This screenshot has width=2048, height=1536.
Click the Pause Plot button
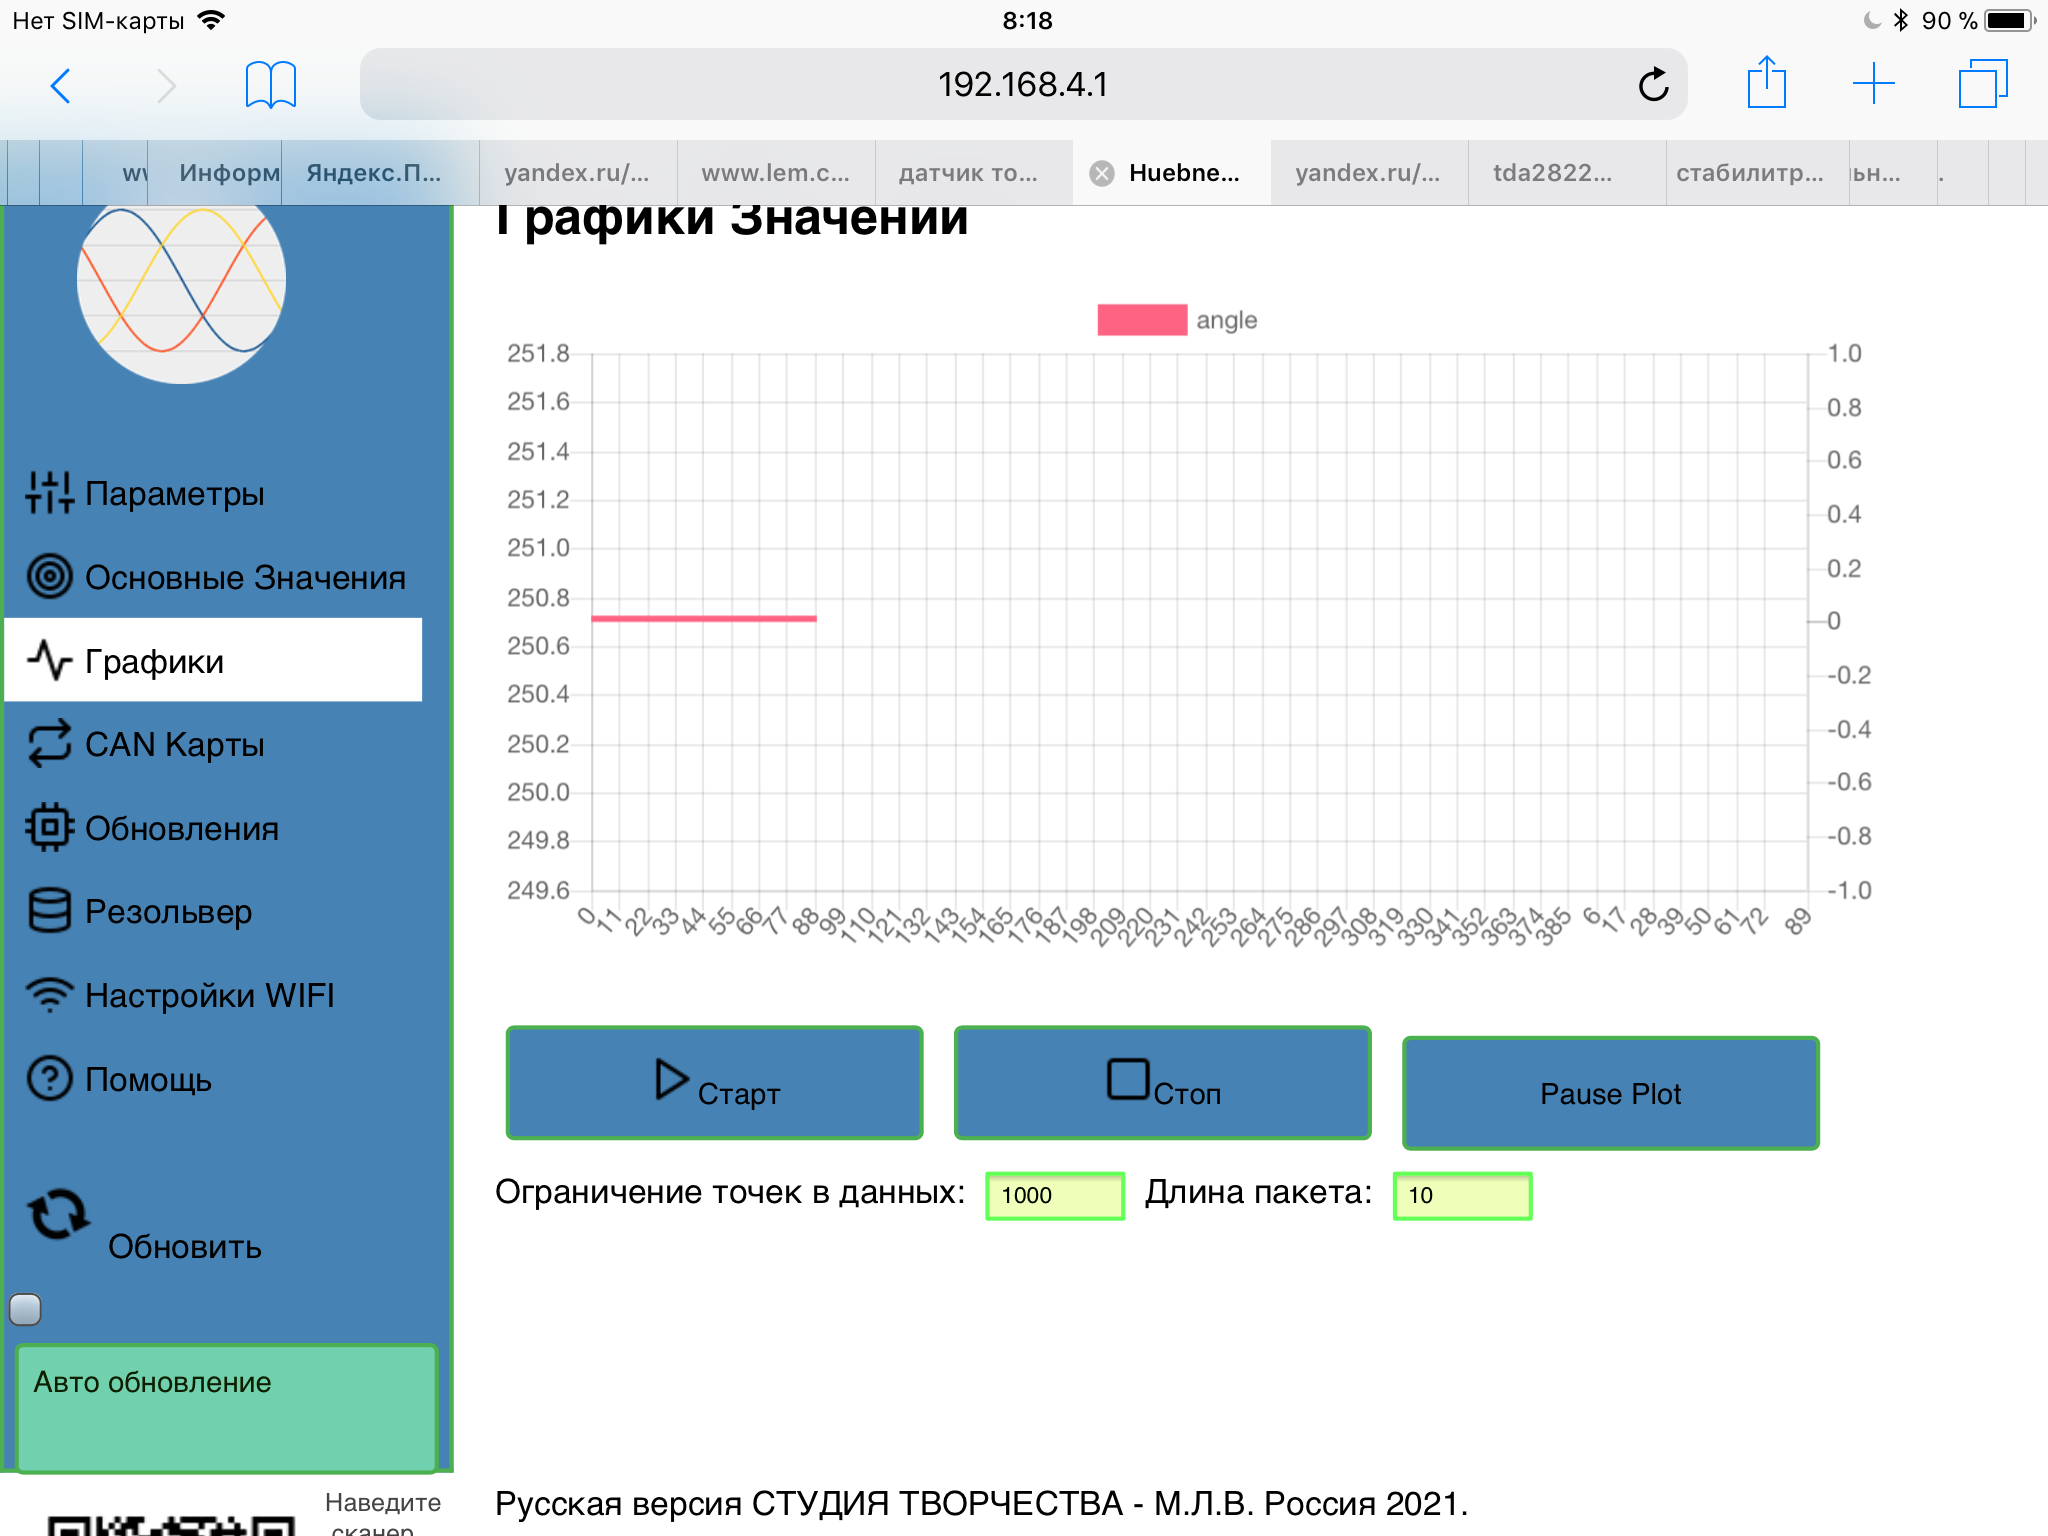coord(1610,1093)
